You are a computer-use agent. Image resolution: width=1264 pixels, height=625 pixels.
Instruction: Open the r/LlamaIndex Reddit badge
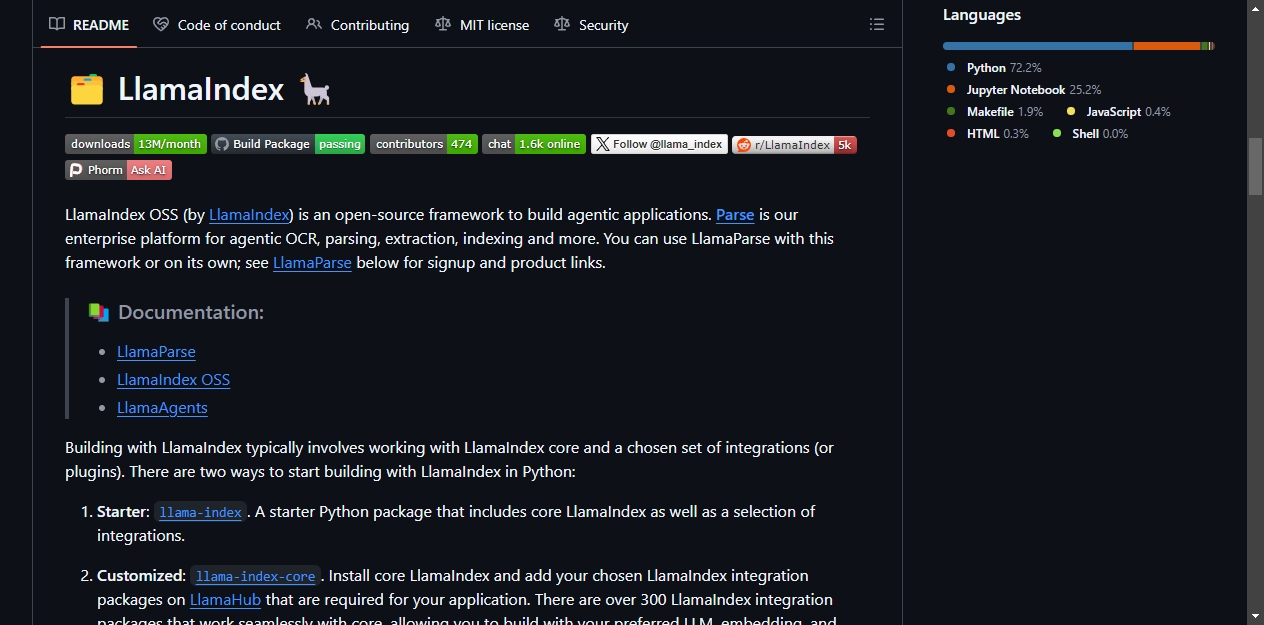[794, 144]
